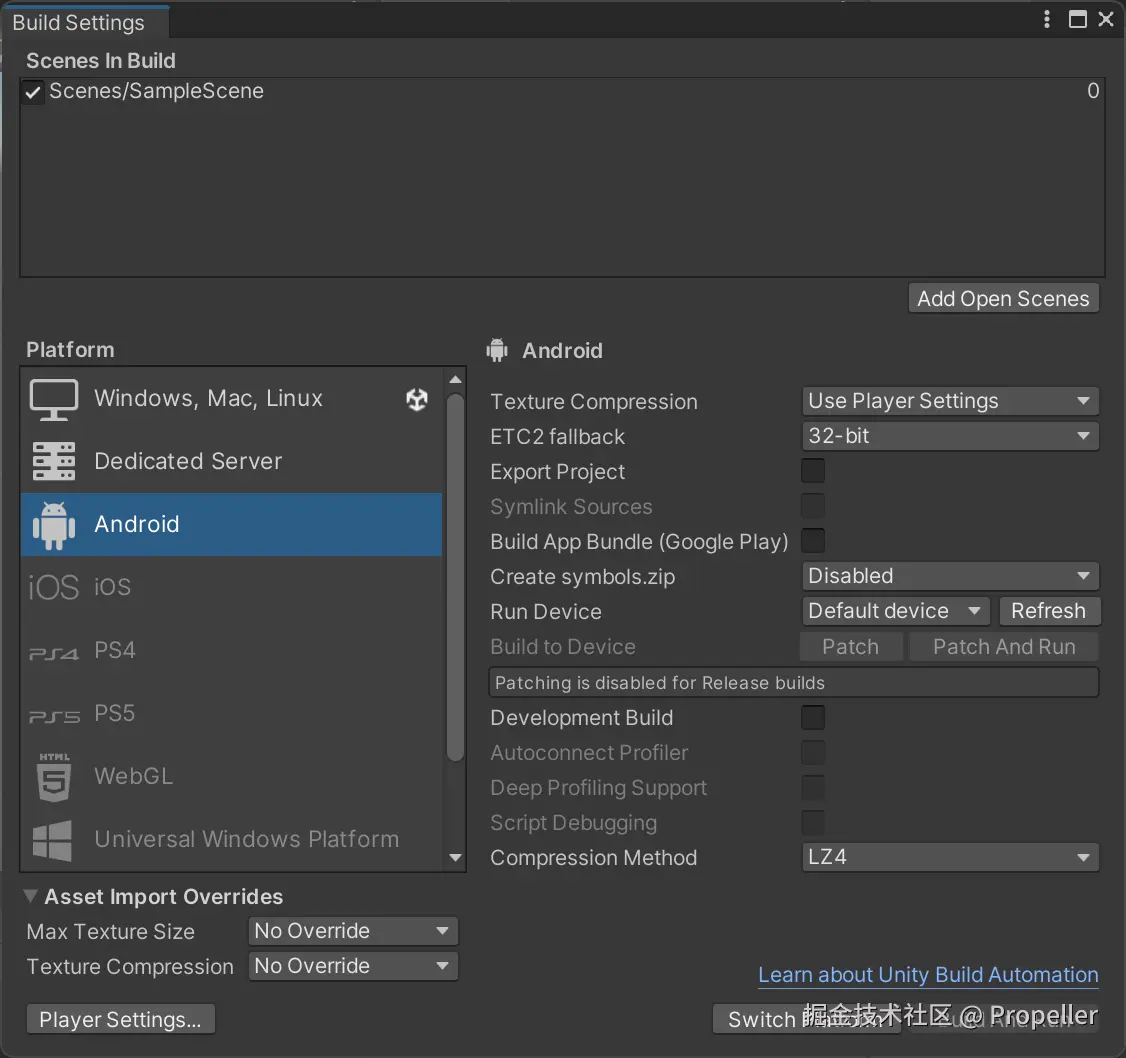
Task: Open the Compression Method dropdown
Action: 950,857
